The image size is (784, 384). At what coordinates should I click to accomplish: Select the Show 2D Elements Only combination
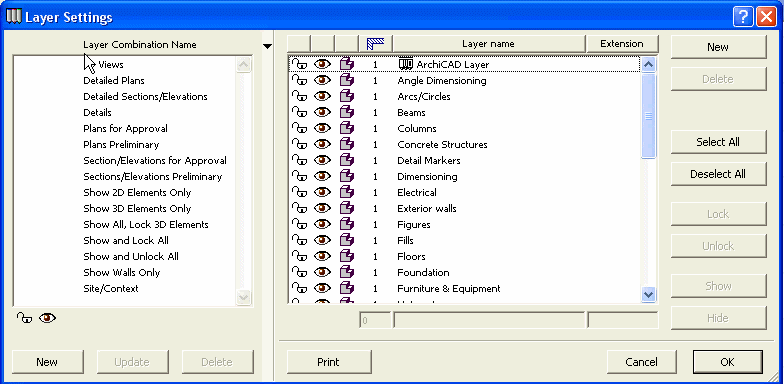click(x=138, y=192)
